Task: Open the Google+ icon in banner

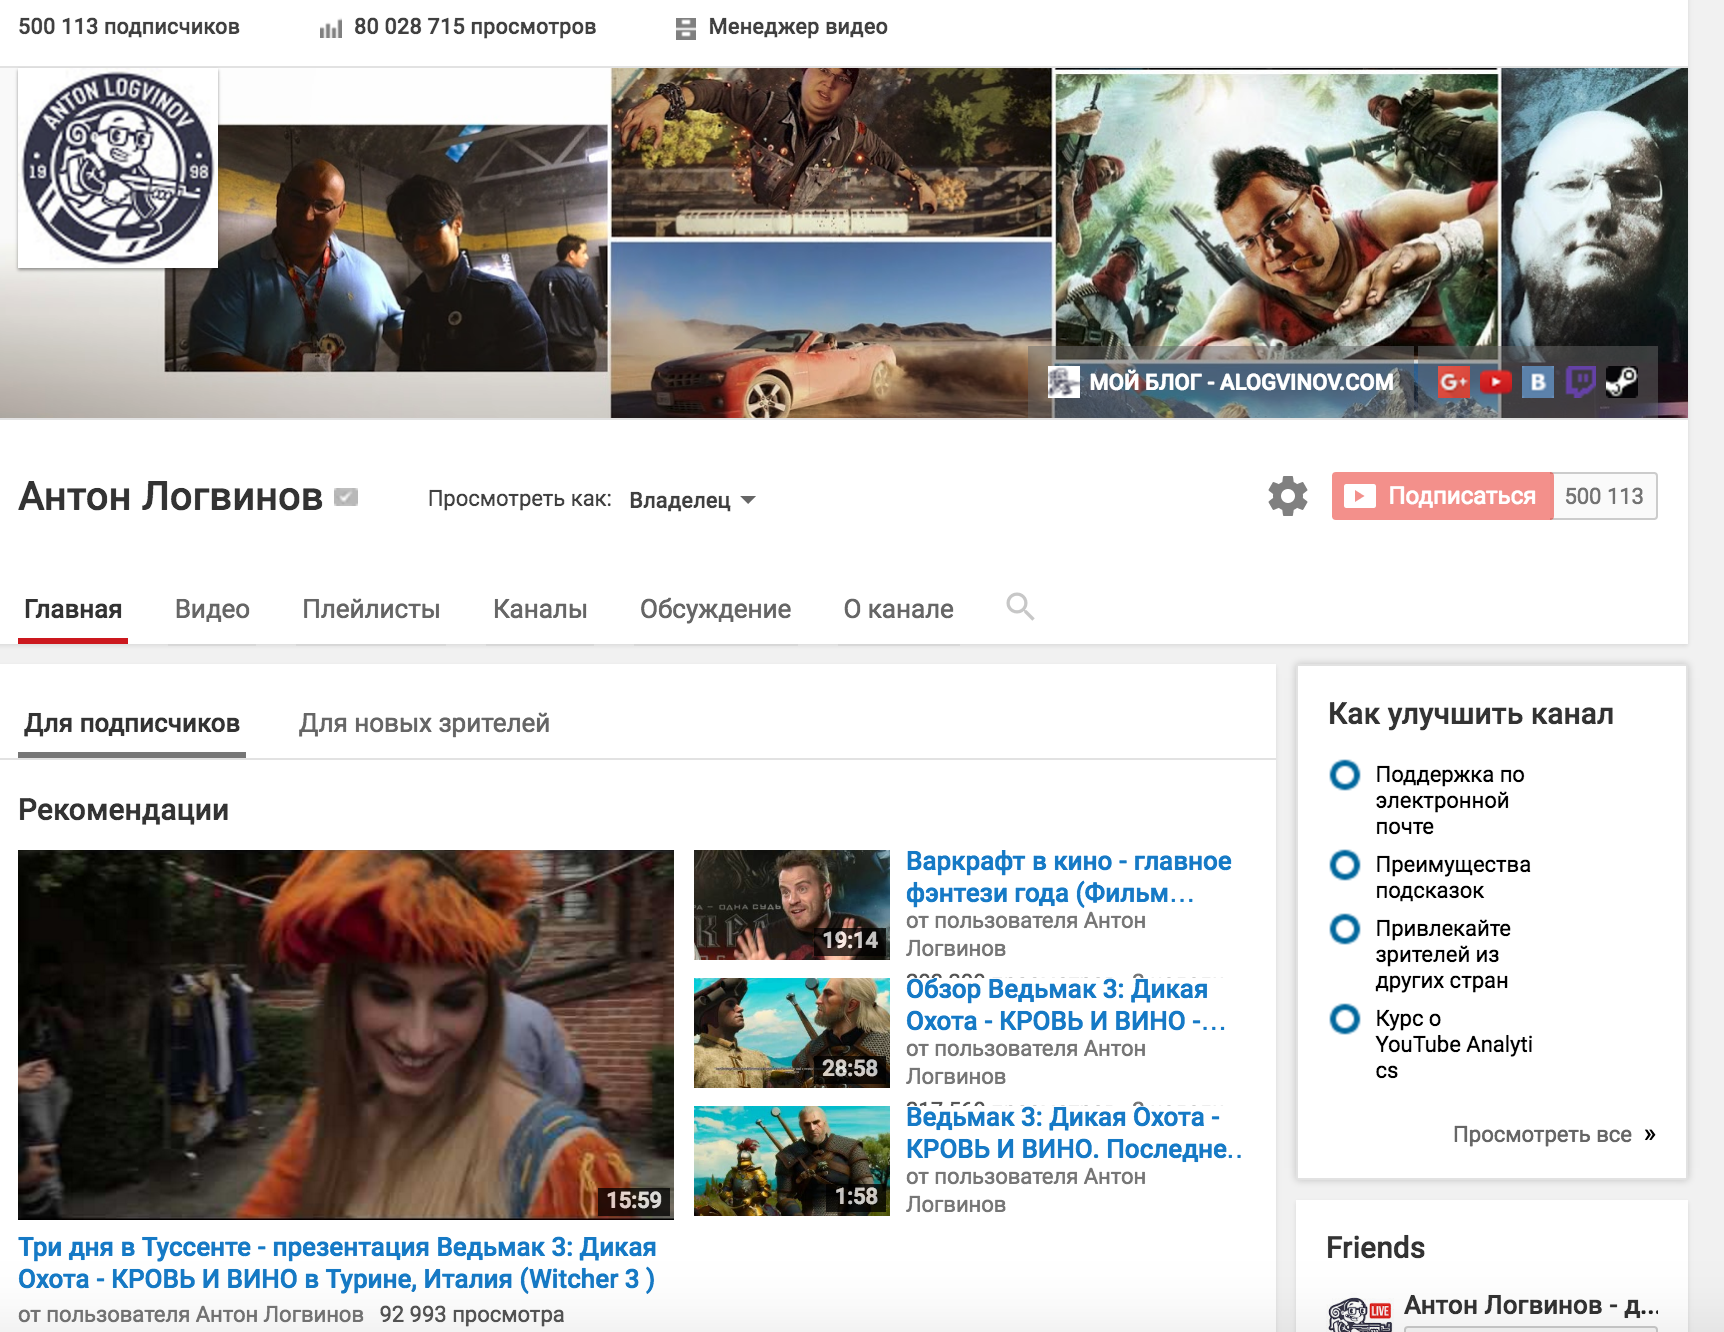Action: point(1453,381)
